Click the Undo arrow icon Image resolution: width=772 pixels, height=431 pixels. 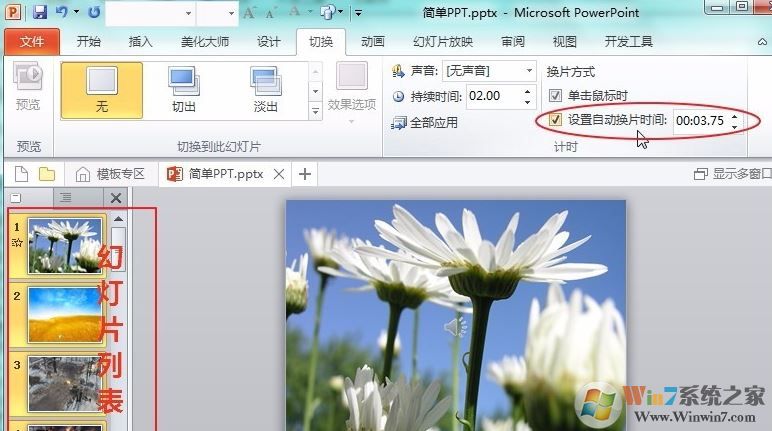click(x=62, y=11)
